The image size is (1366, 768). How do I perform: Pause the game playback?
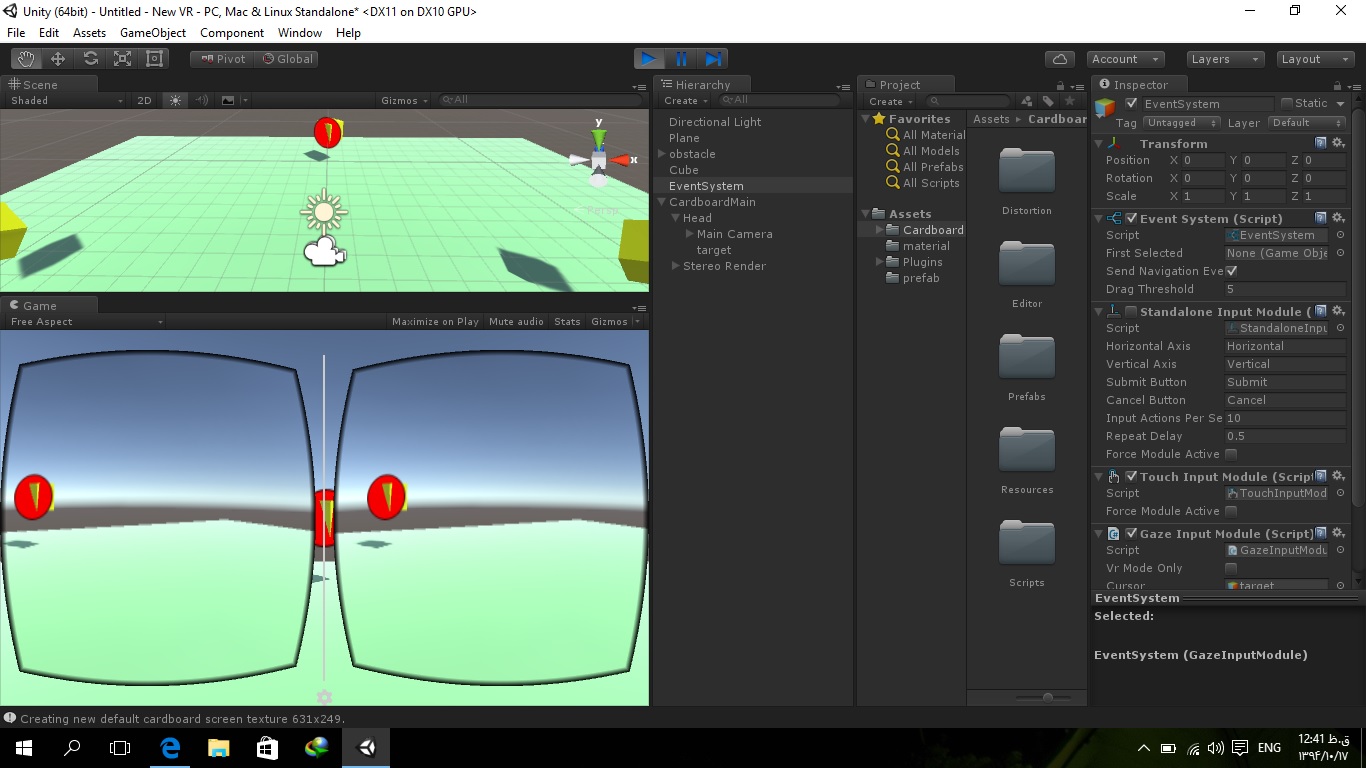click(681, 59)
